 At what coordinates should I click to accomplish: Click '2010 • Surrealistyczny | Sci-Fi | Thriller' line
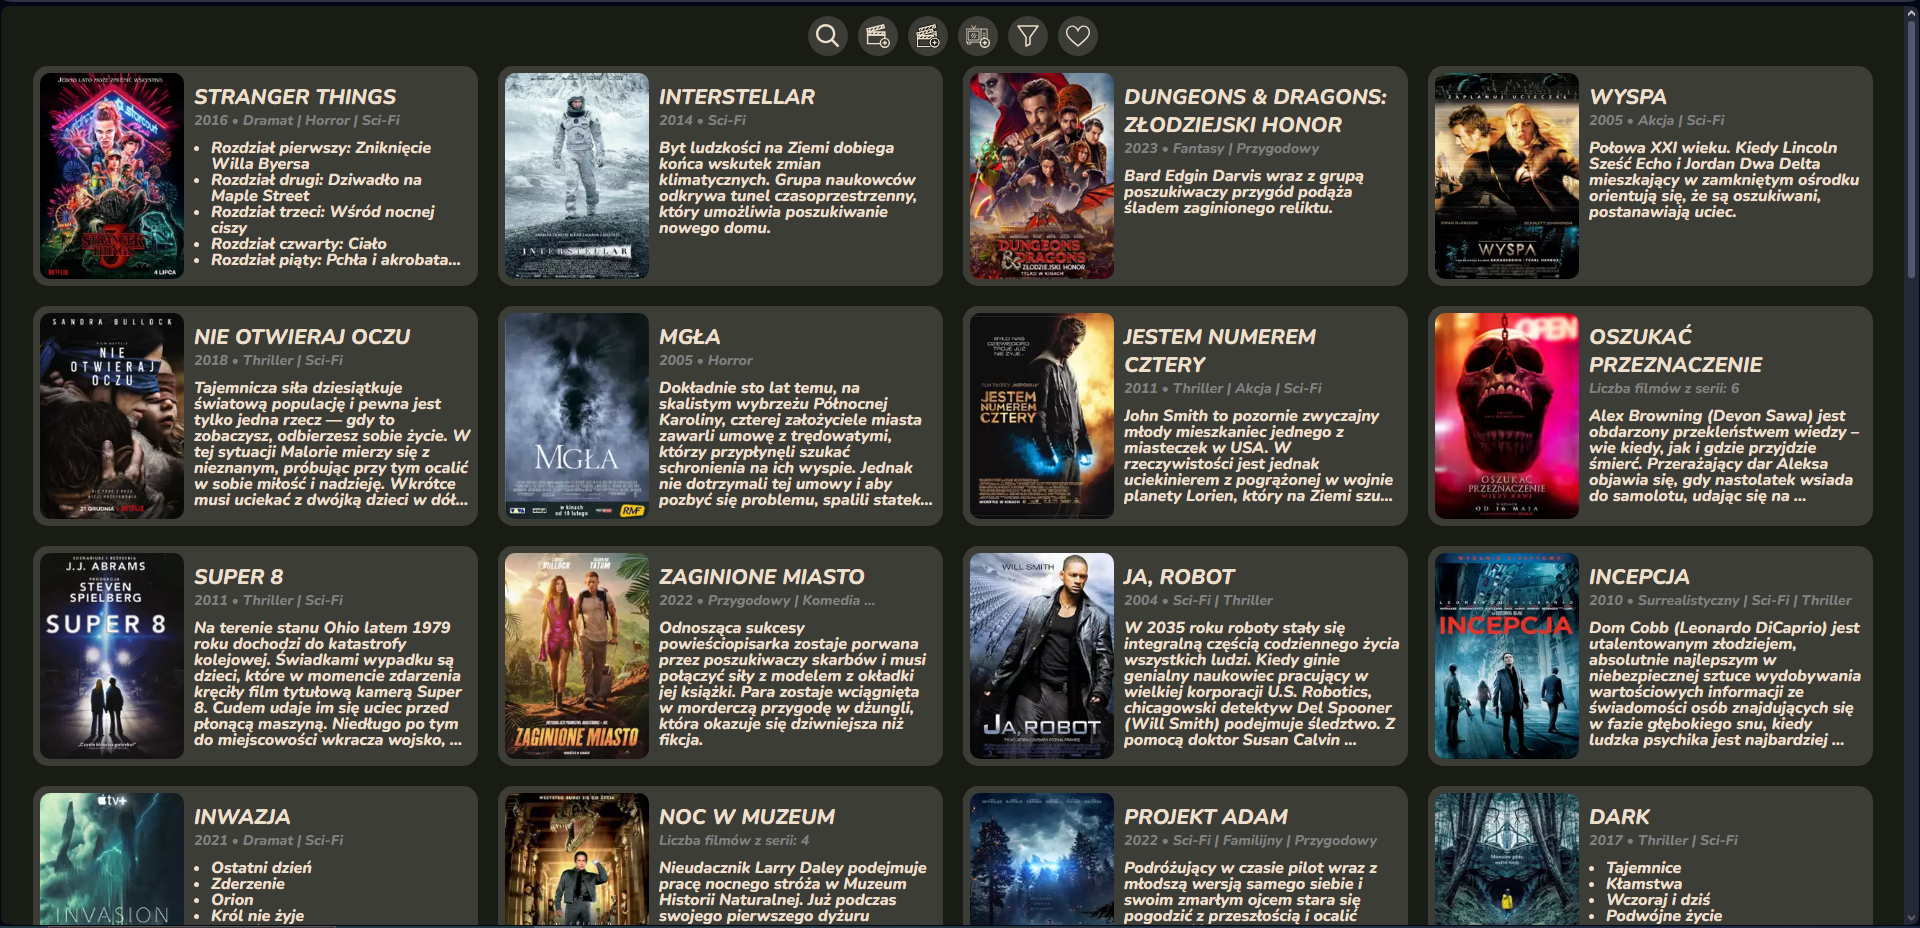pos(1720,601)
